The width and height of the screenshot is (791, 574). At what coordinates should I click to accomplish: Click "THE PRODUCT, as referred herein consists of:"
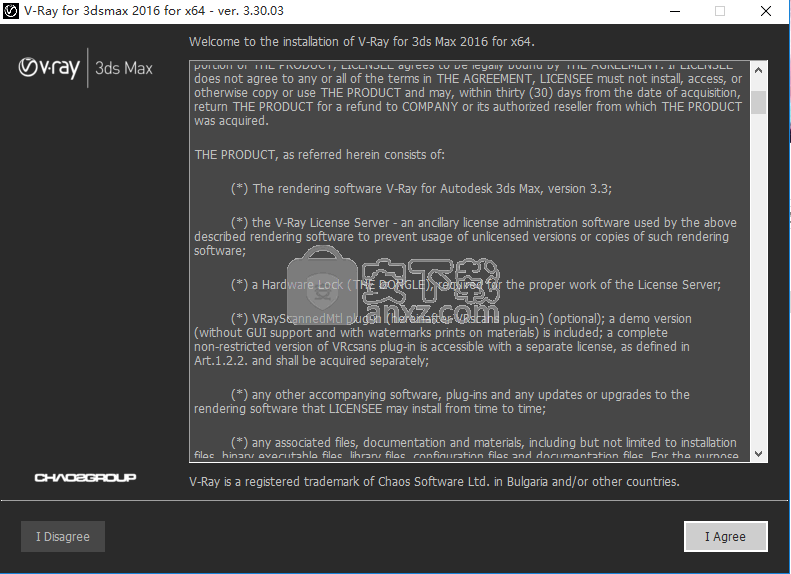point(320,155)
